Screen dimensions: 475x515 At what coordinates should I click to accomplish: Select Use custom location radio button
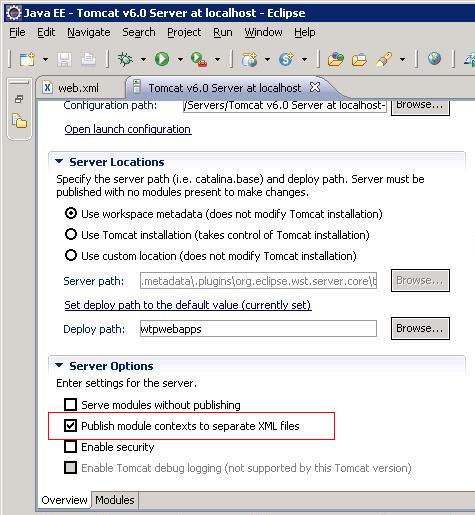(x=71, y=255)
